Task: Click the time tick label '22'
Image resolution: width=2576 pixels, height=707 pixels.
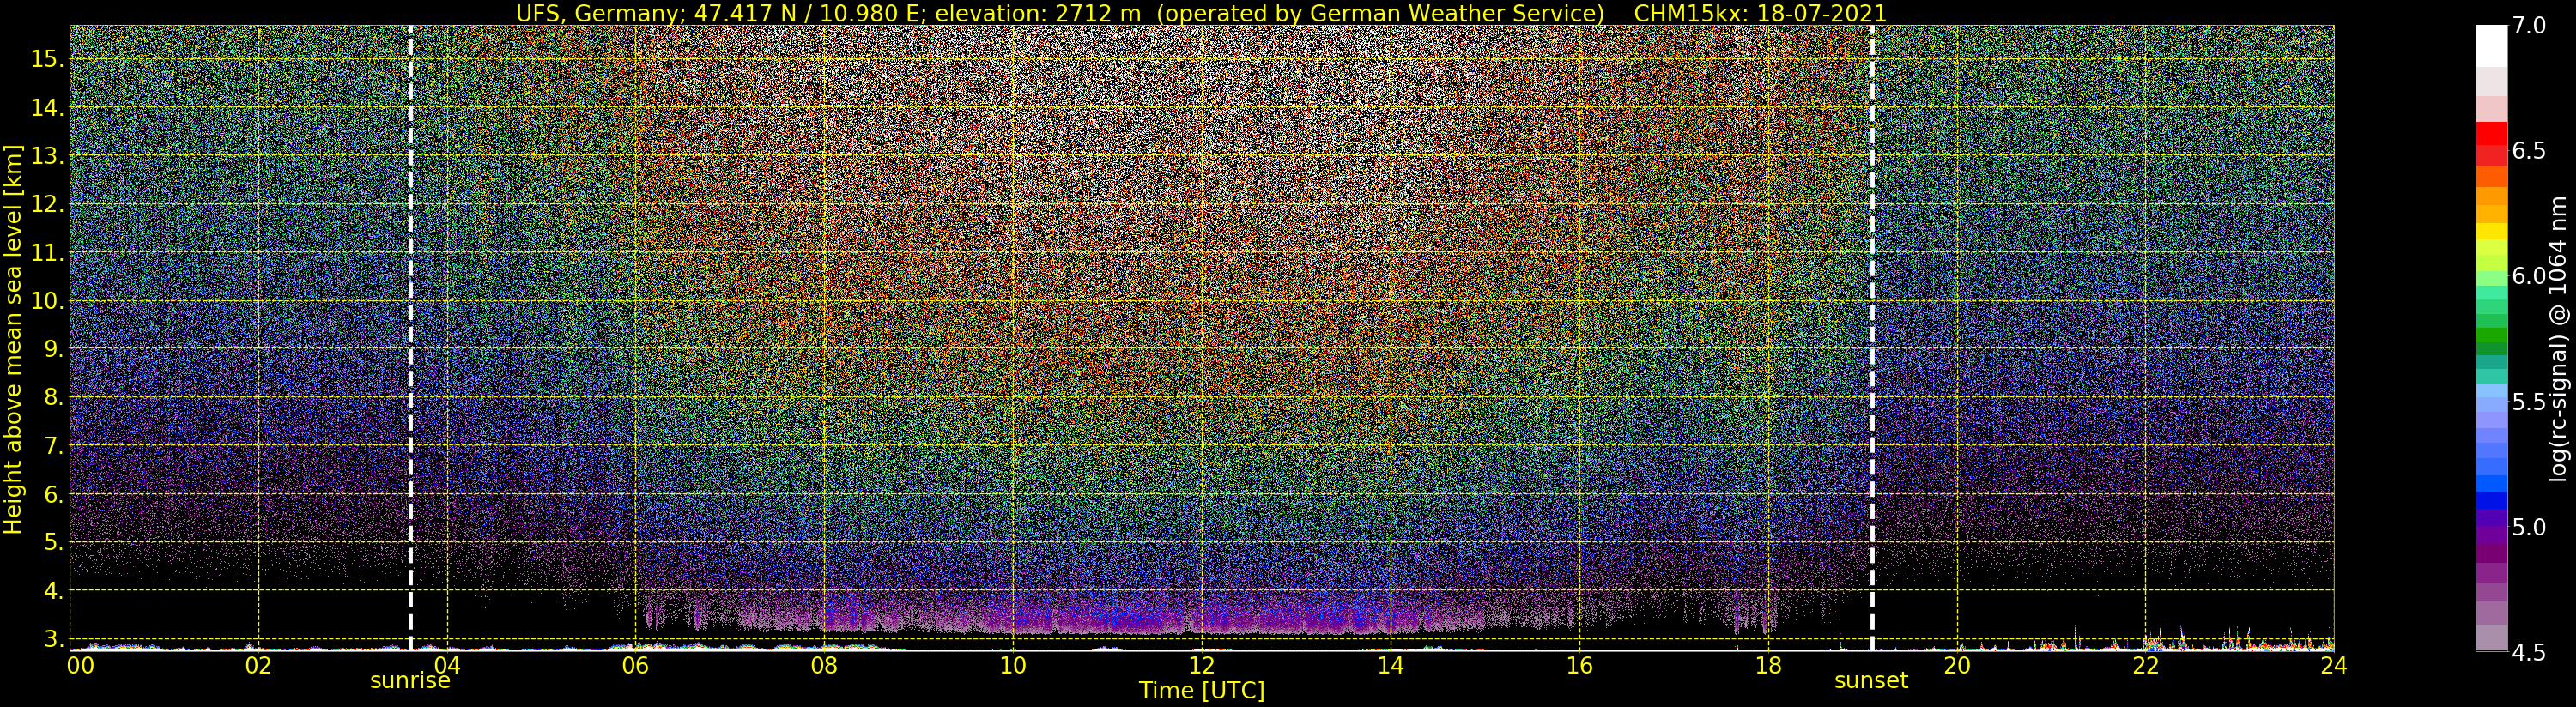Action: (x=2146, y=666)
